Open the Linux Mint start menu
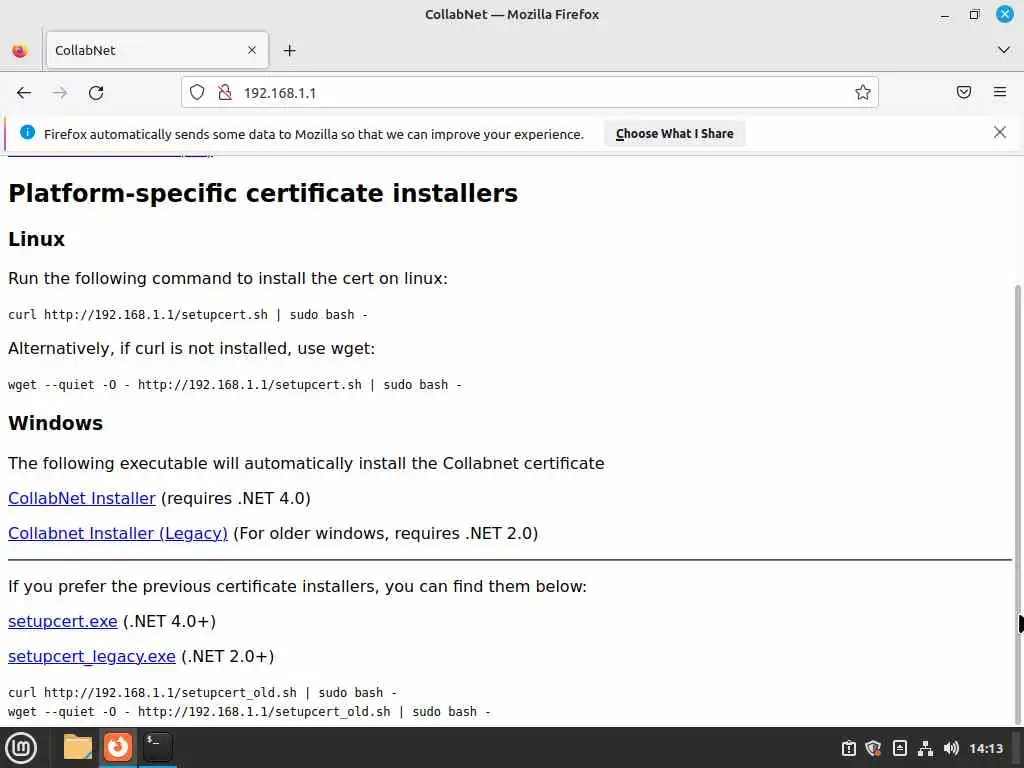 (x=22, y=748)
